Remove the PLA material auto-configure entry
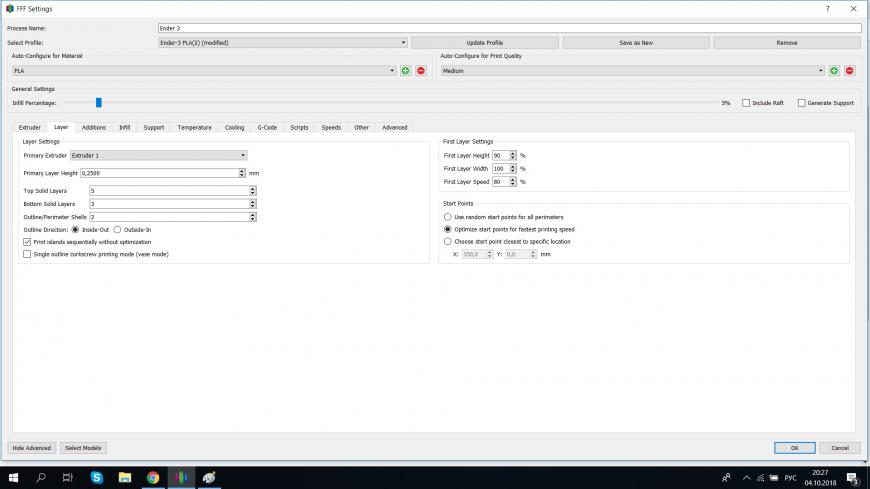This screenshot has height=489, width=870. click(421, 70)
